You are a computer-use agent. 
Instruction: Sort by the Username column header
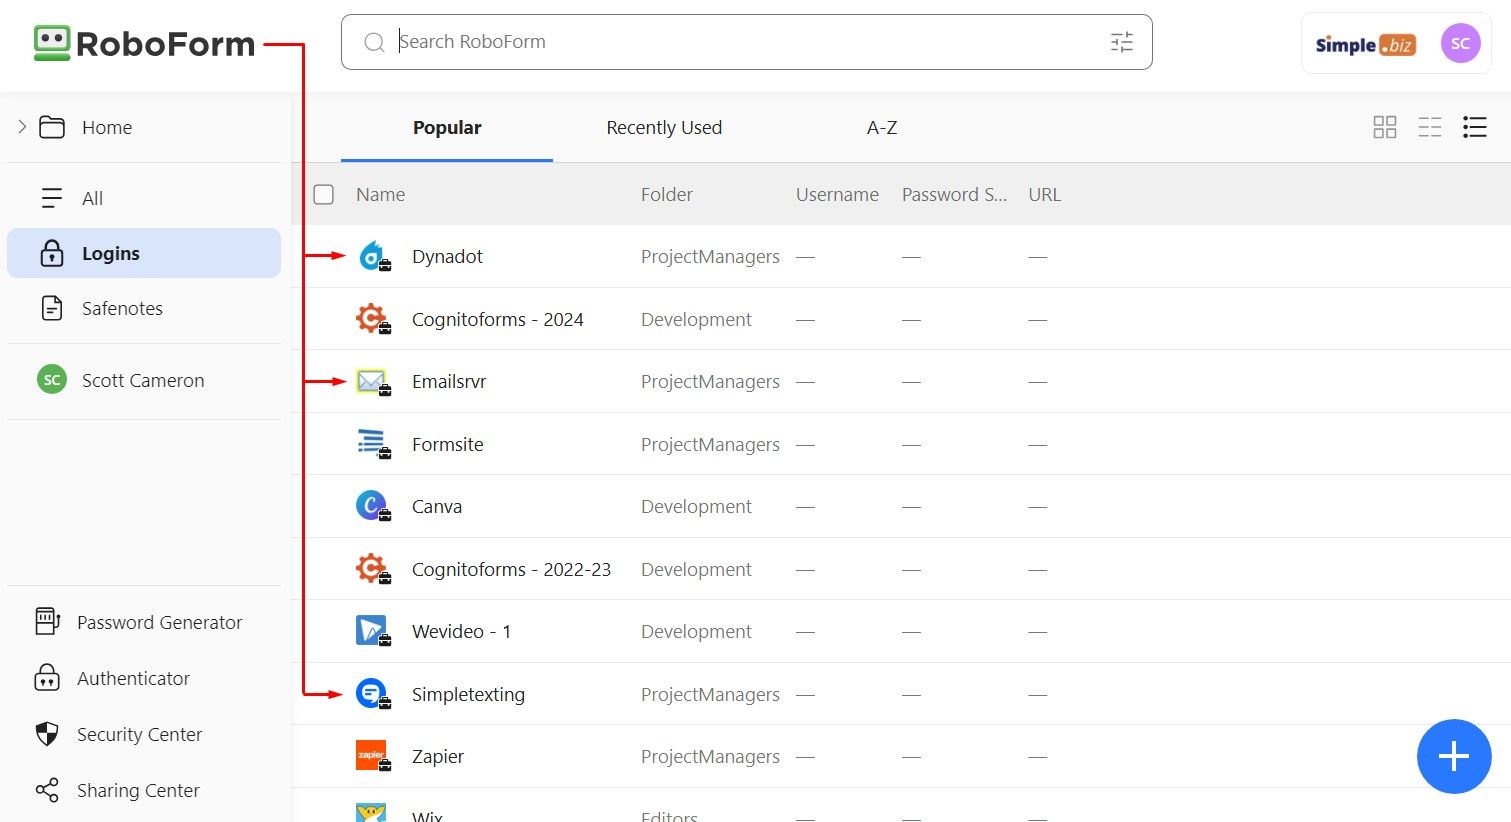click(x=837, y=195)
